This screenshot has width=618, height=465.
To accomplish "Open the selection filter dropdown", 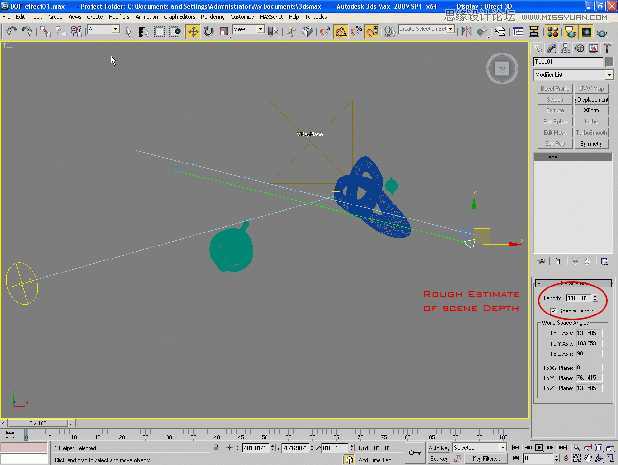I will 103,29.
